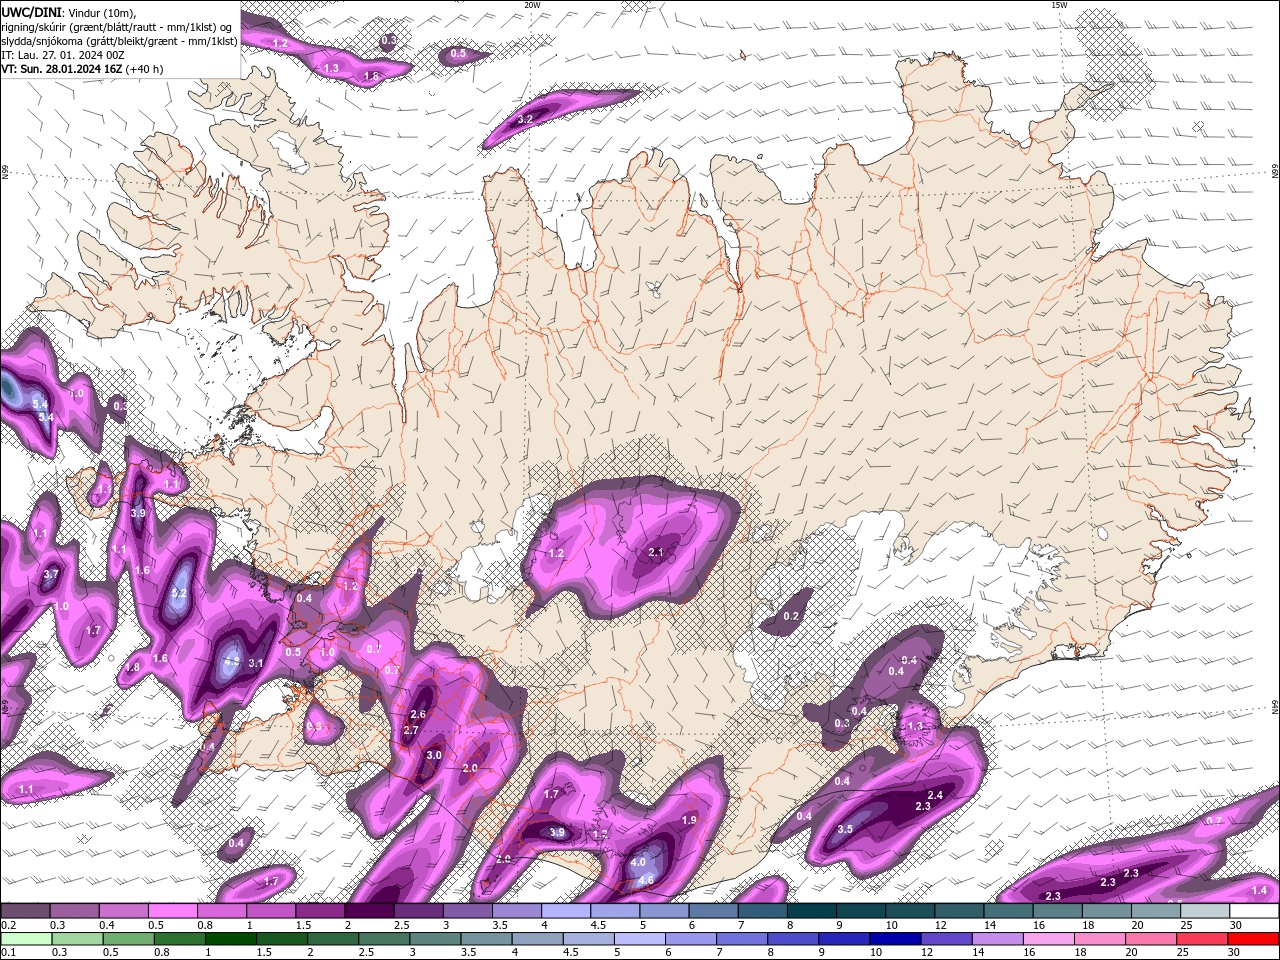Click the 4.3 precipitation value in the bay
The image size is (1280, 960).
tap(231, 662)
